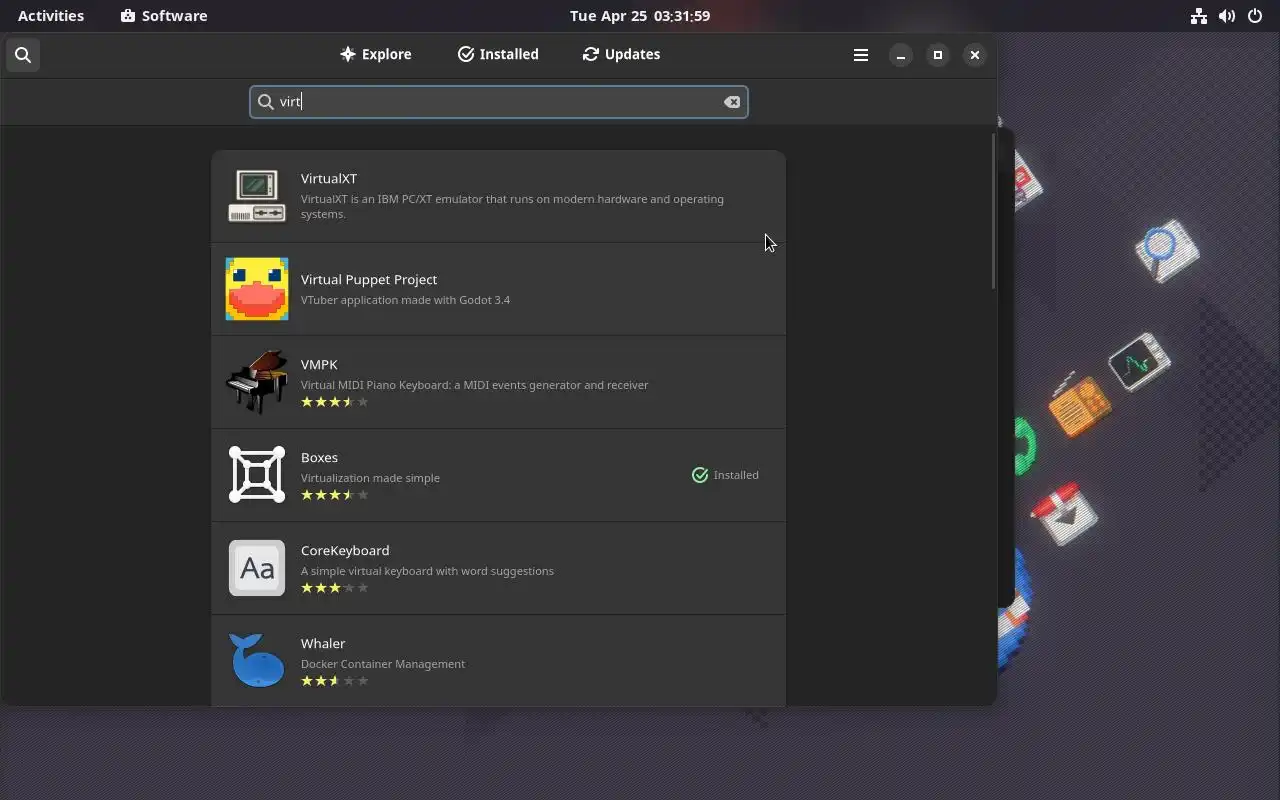The image size is (1280, 800).
Task: Maximize the Software window
Action: [x=938, y=55]
